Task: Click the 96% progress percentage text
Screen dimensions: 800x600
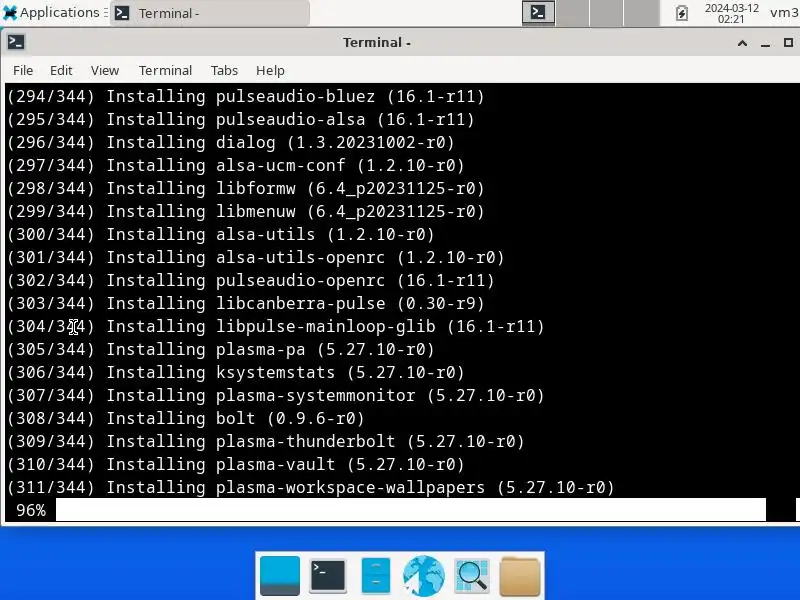Action: point(31,510)
